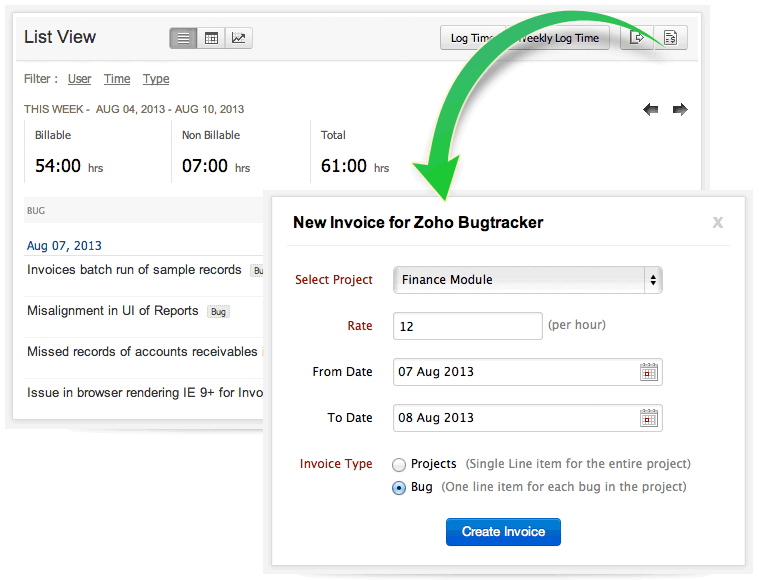Filter the list by User

pyautogui.click(x=79, y=78)
